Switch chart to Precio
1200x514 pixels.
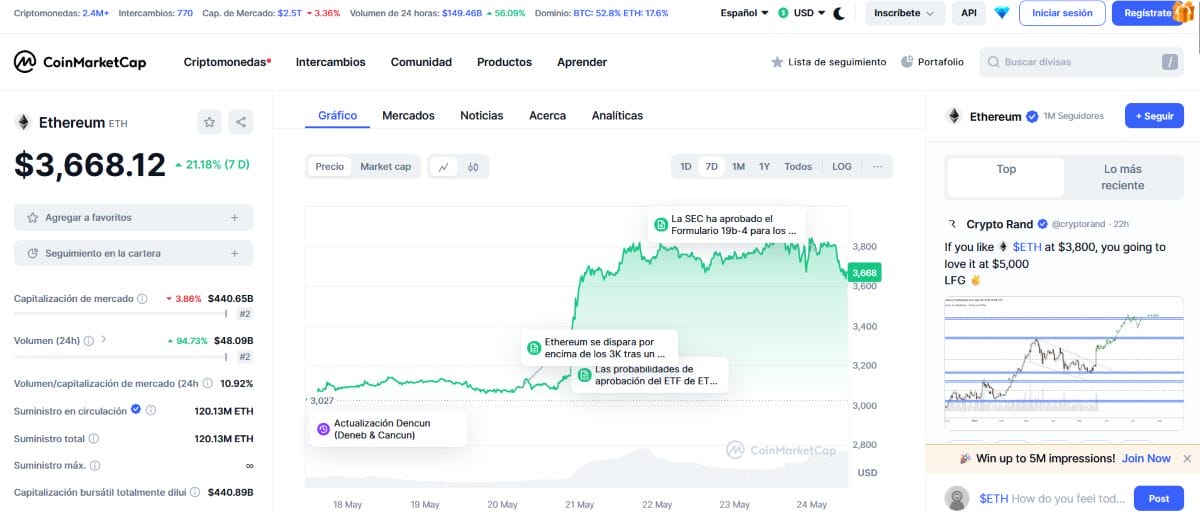pyautogui.click(x=330, y=167)
